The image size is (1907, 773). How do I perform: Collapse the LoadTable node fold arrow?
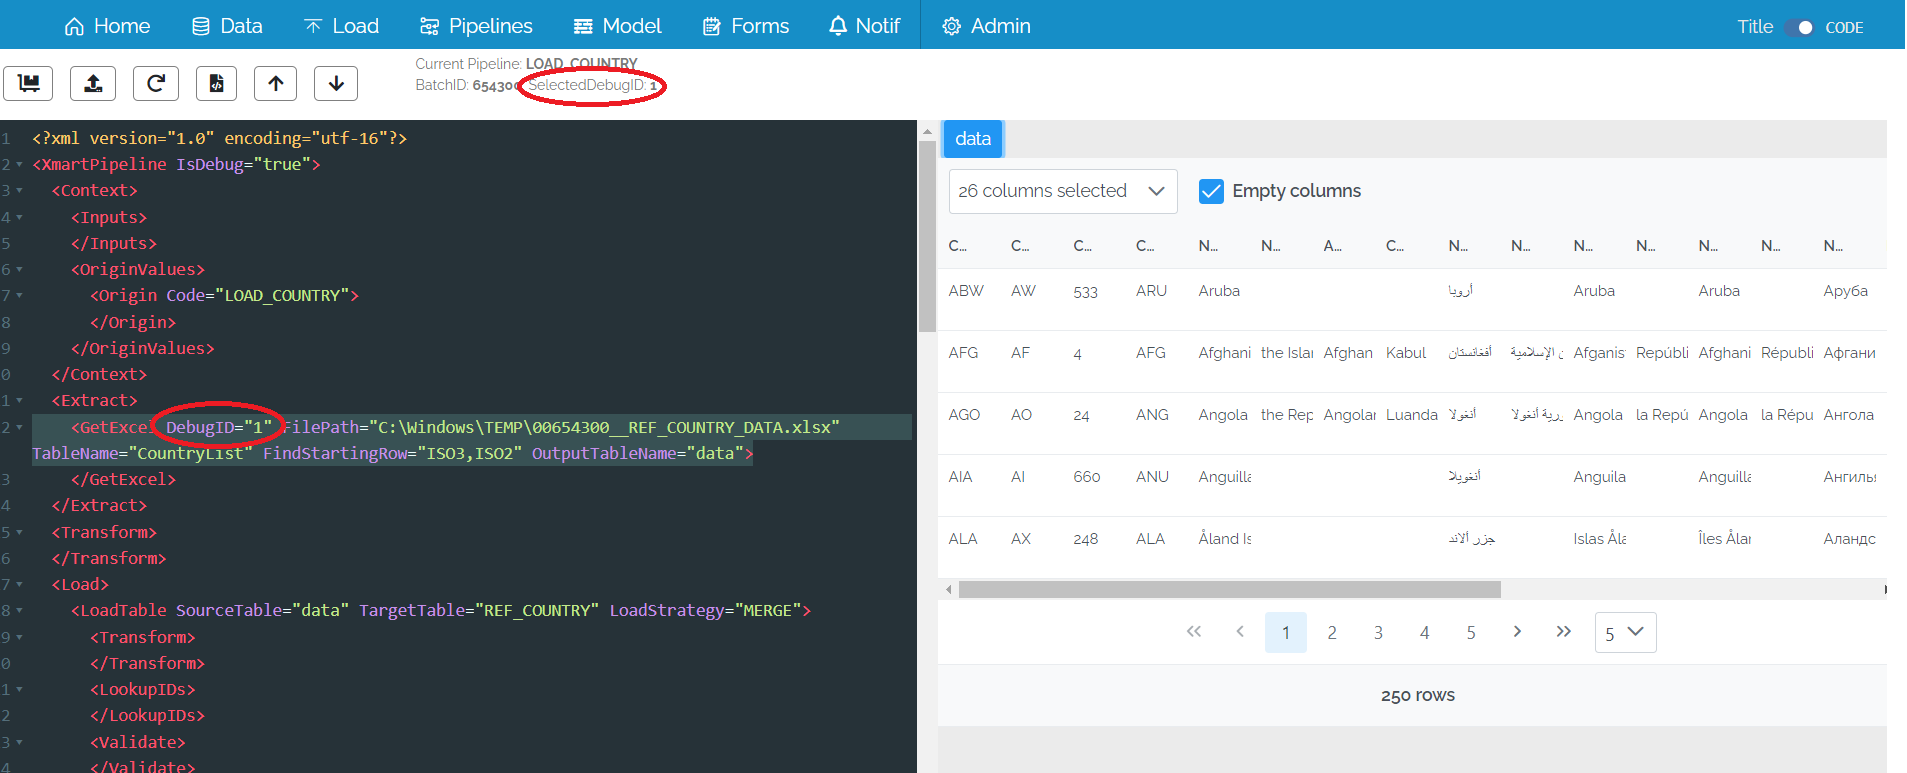(x=19, y=610)
